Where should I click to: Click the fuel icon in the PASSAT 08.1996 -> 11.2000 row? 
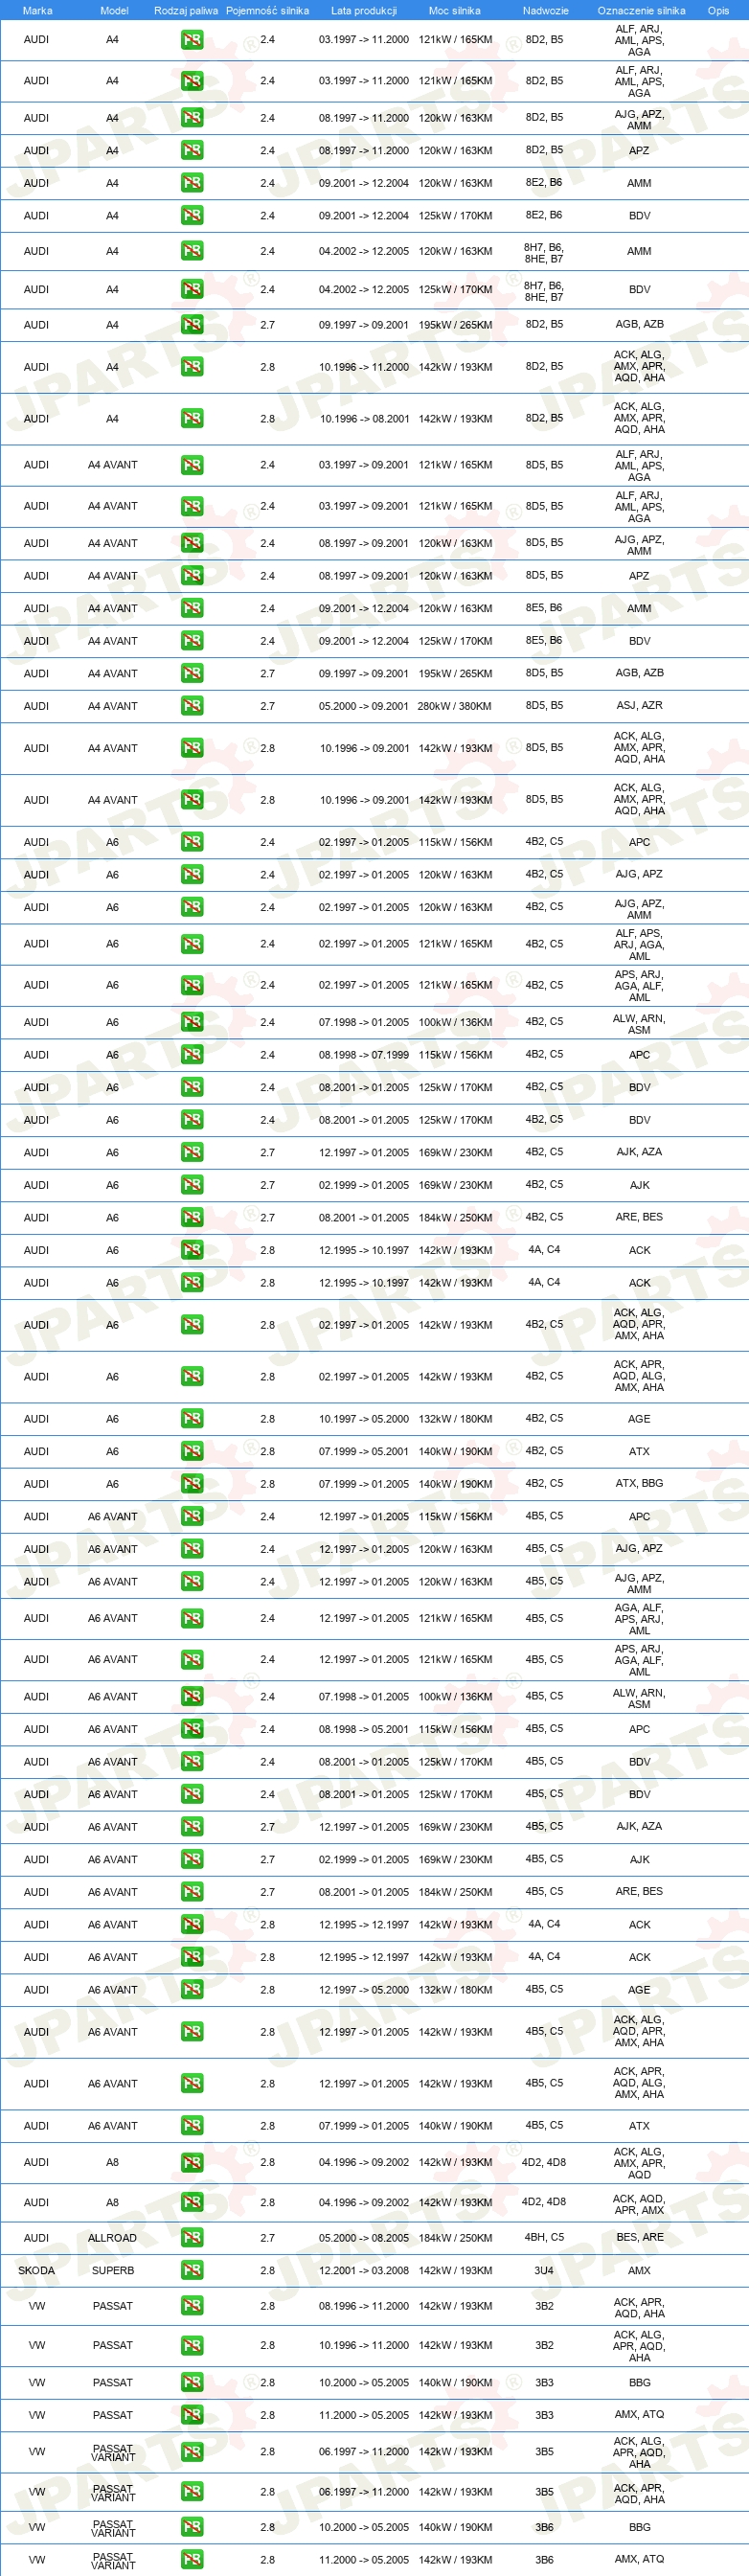[192, 2306]
